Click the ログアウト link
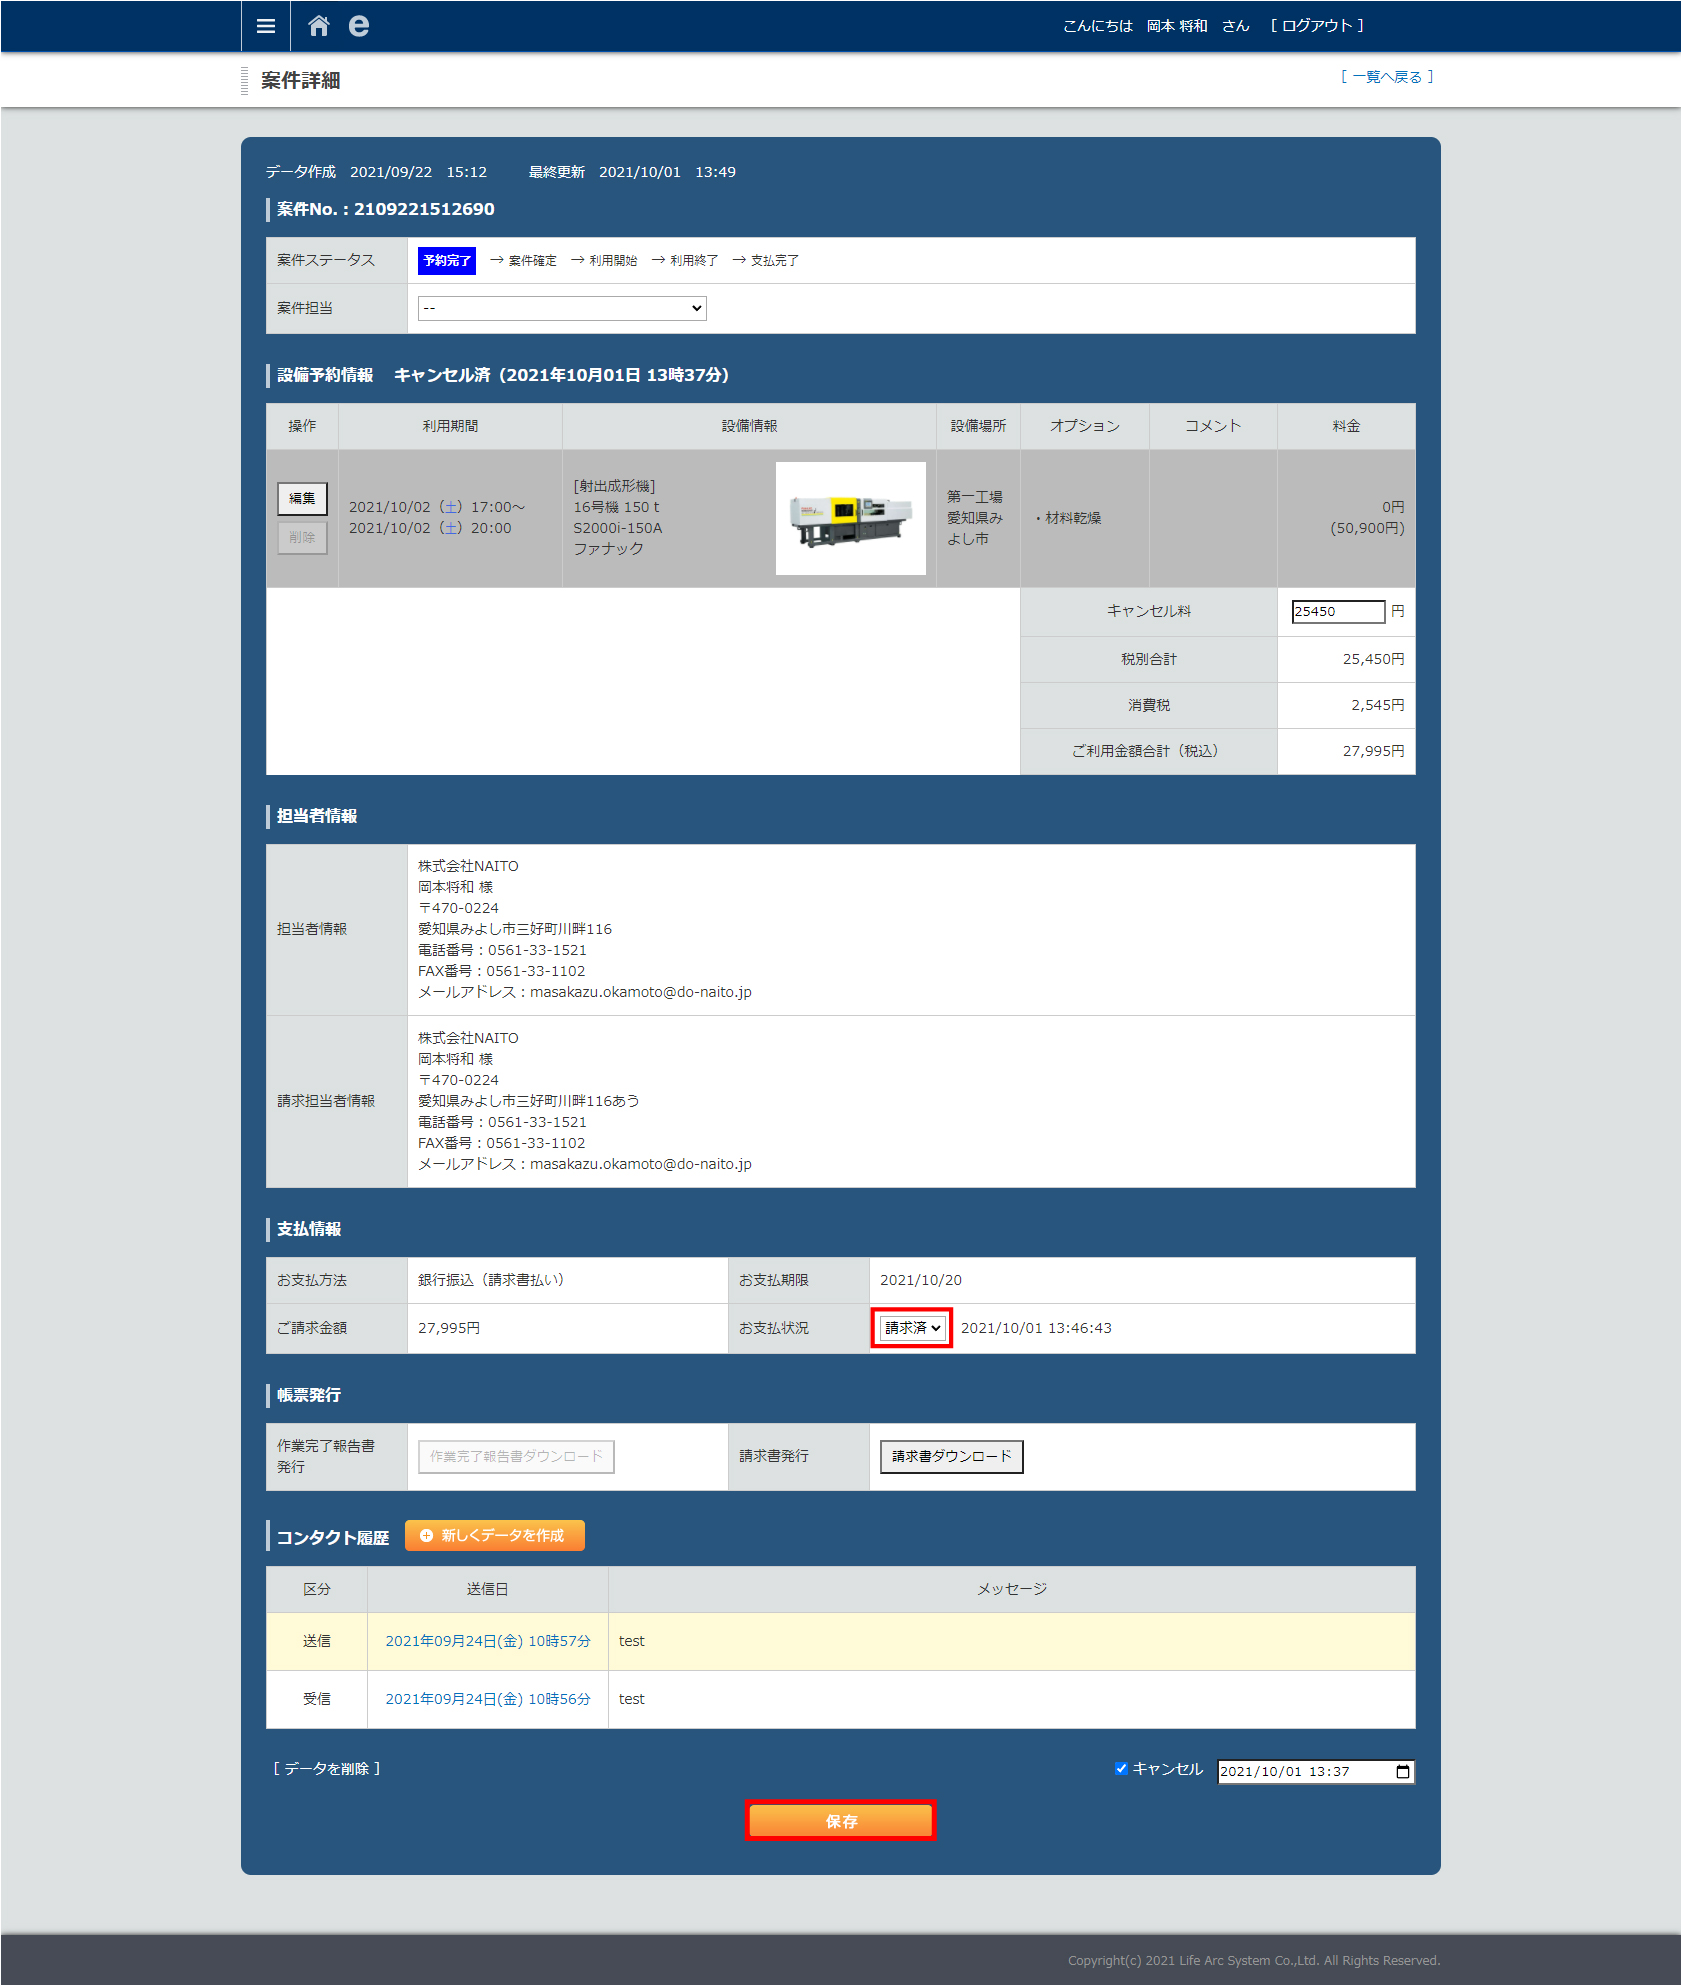 point(1317,26)
